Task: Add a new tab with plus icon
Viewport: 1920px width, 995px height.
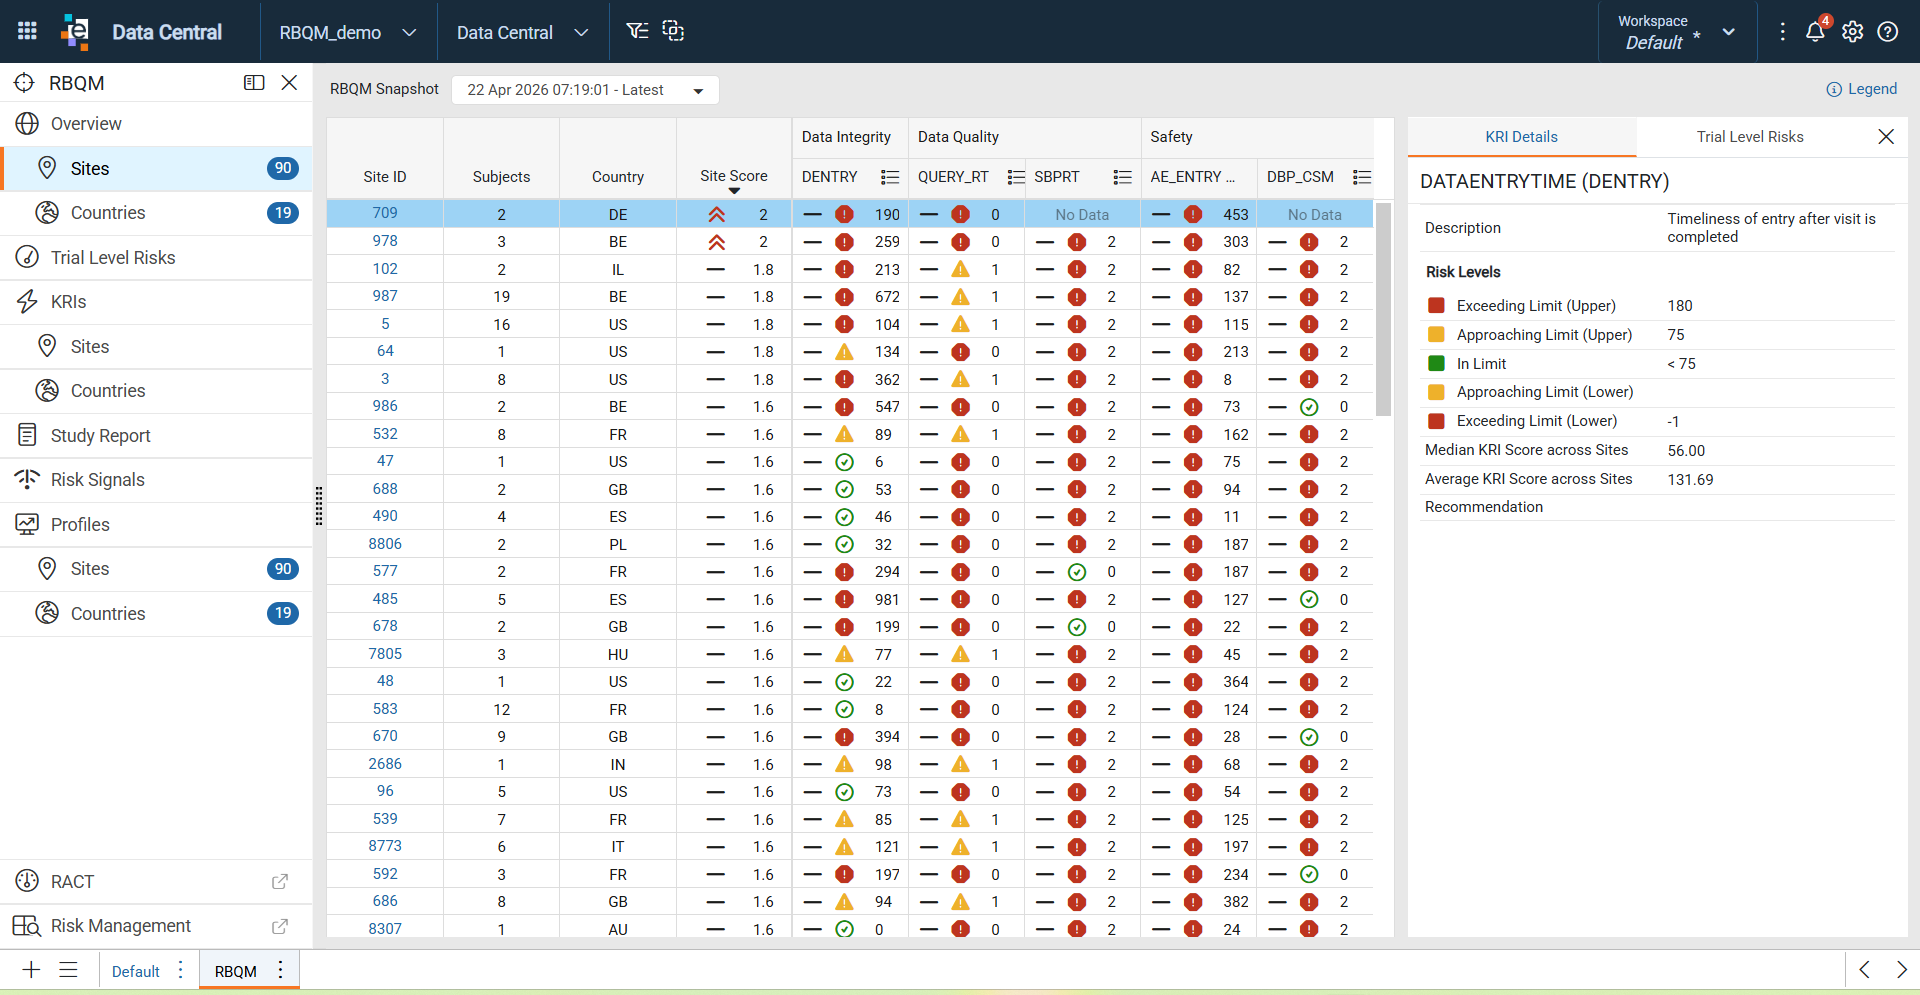Action: [31, 970]
